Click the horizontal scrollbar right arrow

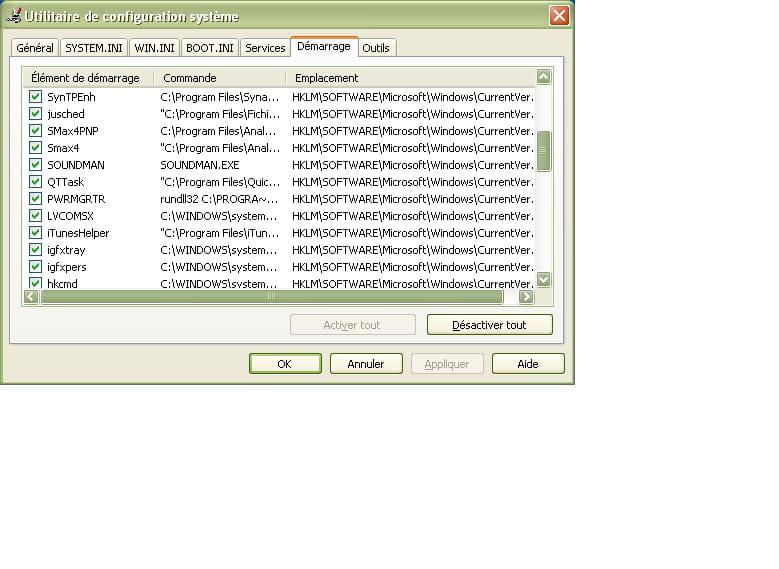pyautogui.click(x=526, y=297)
